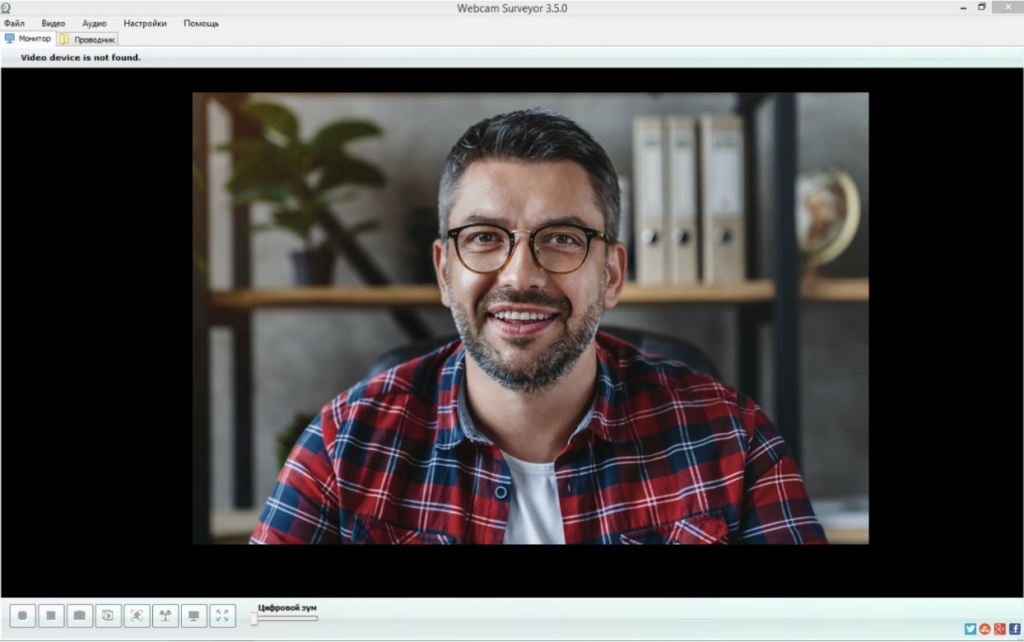
Task: Switch to fullscreen with the arrows icon
Action: (223, 616)
